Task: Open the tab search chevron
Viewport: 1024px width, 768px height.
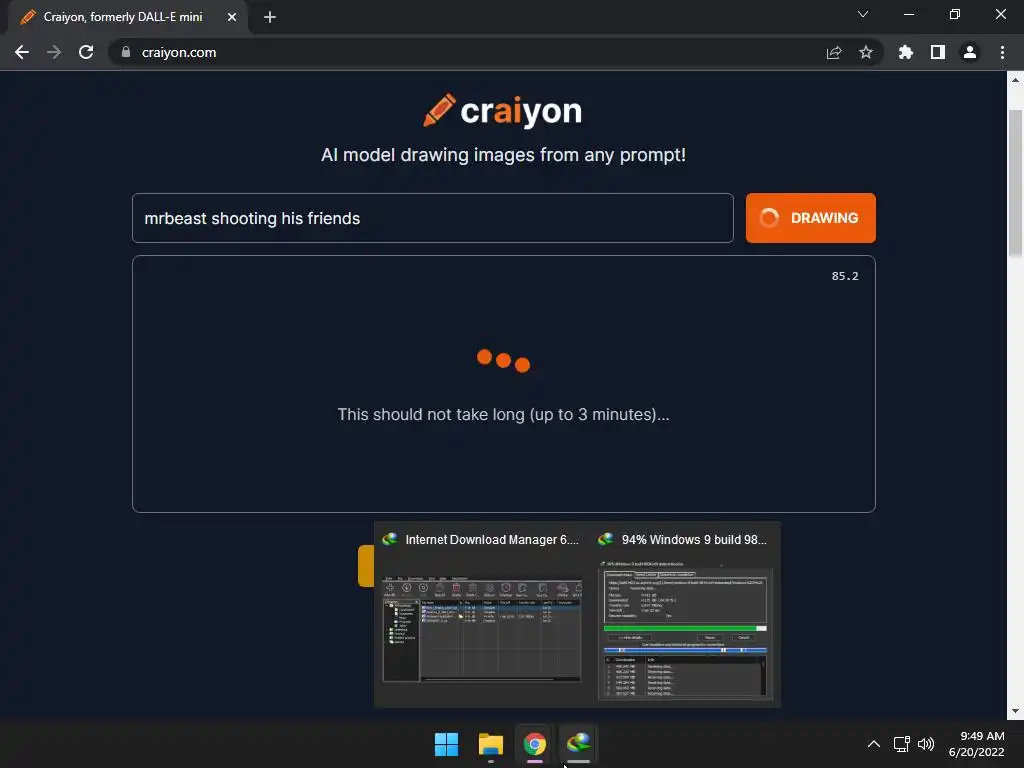Action: click(863, 14)
